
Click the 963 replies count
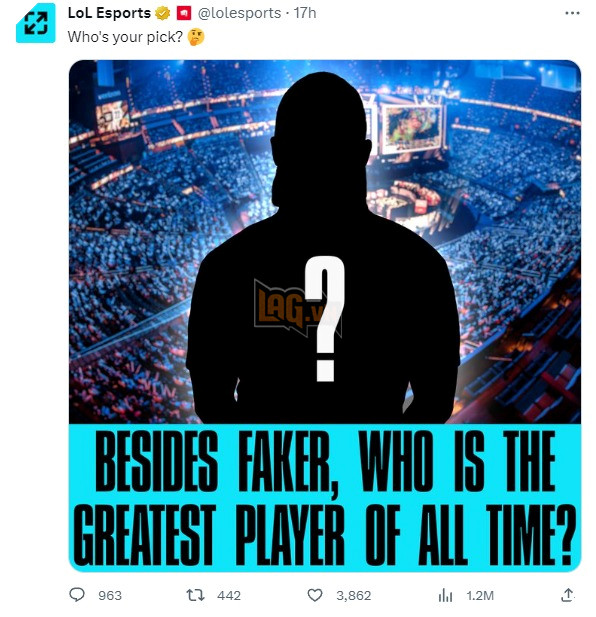[110, 595]
